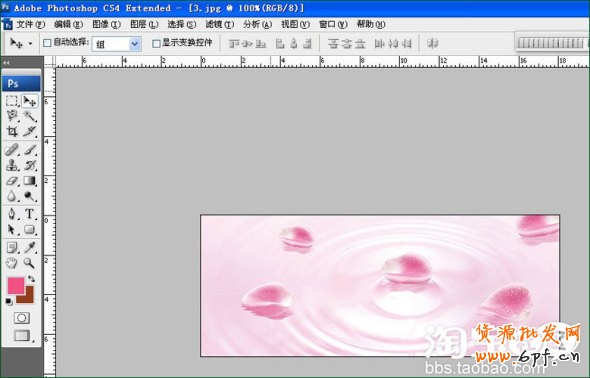Choose the Hand tool
Viewport: 590px width, 378px height.
[x=12, y=263]
